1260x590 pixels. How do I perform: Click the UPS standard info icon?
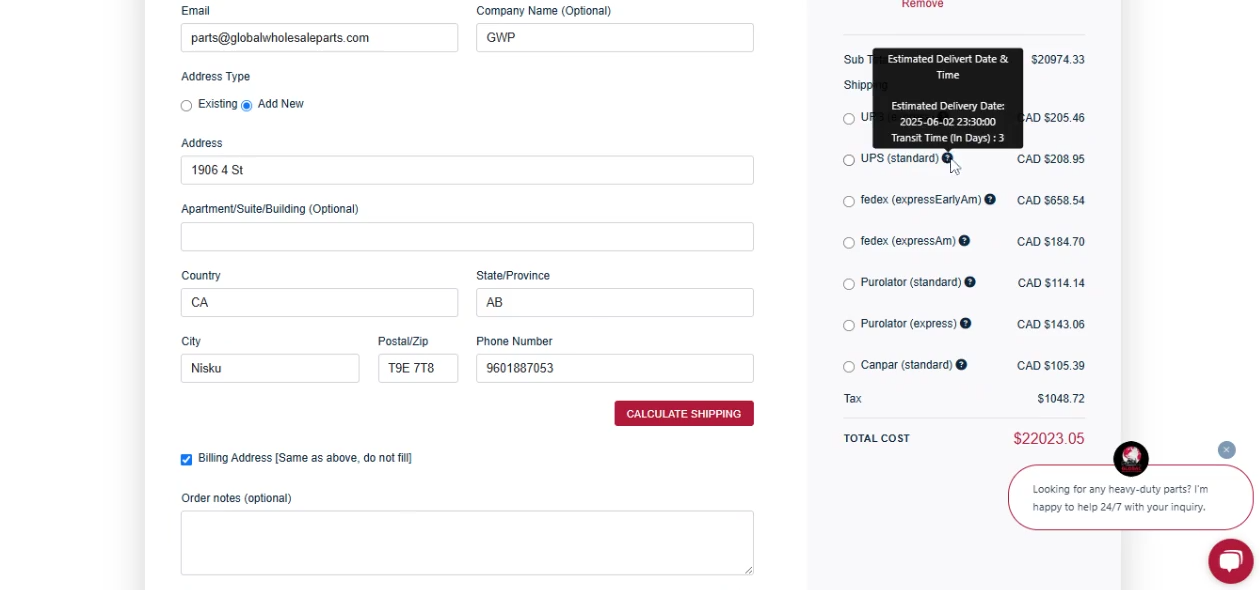(x=947, y=158)
